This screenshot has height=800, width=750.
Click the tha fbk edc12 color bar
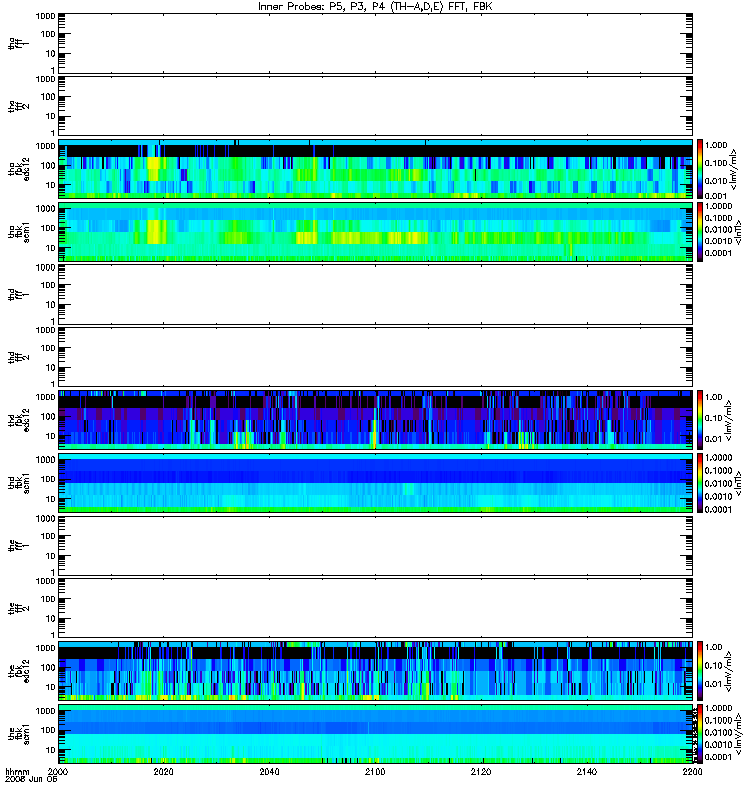tap(700, 169)
